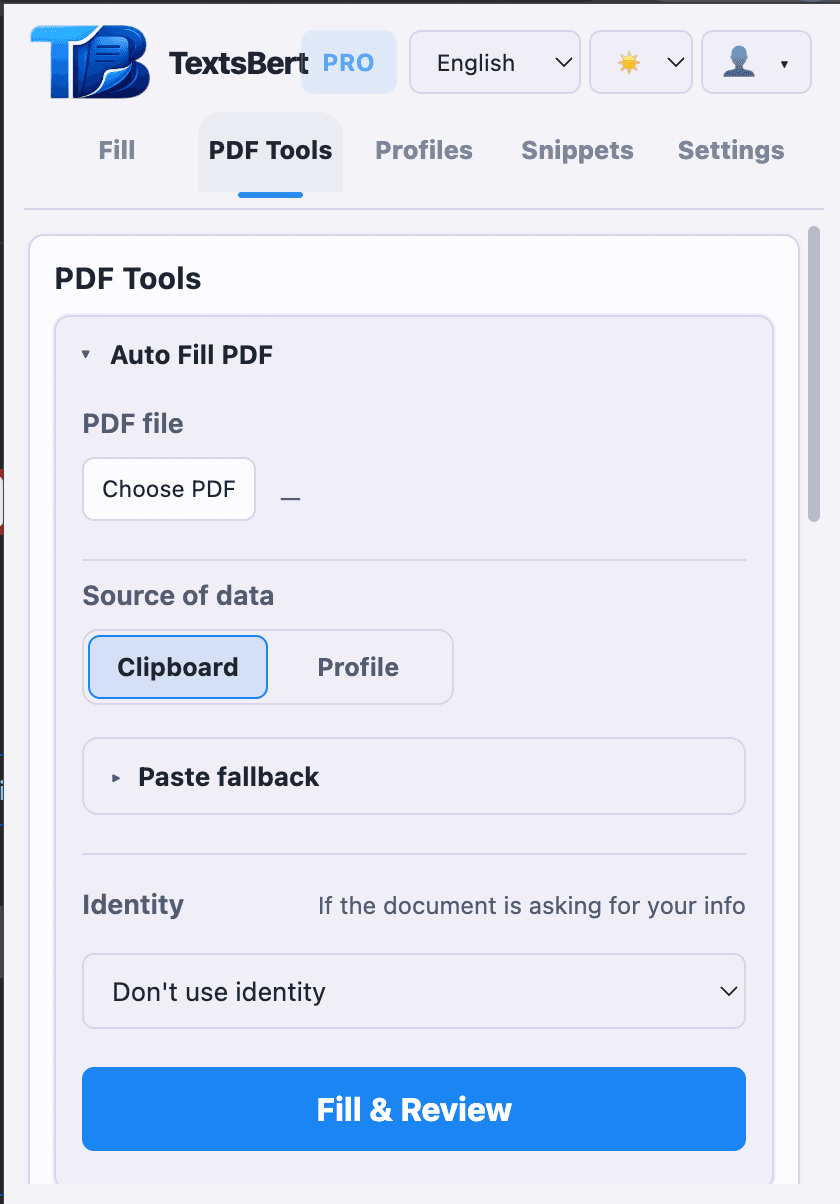Click the PRO badge
Screen dimensions: 840x1204
click(x=349, y=62)
